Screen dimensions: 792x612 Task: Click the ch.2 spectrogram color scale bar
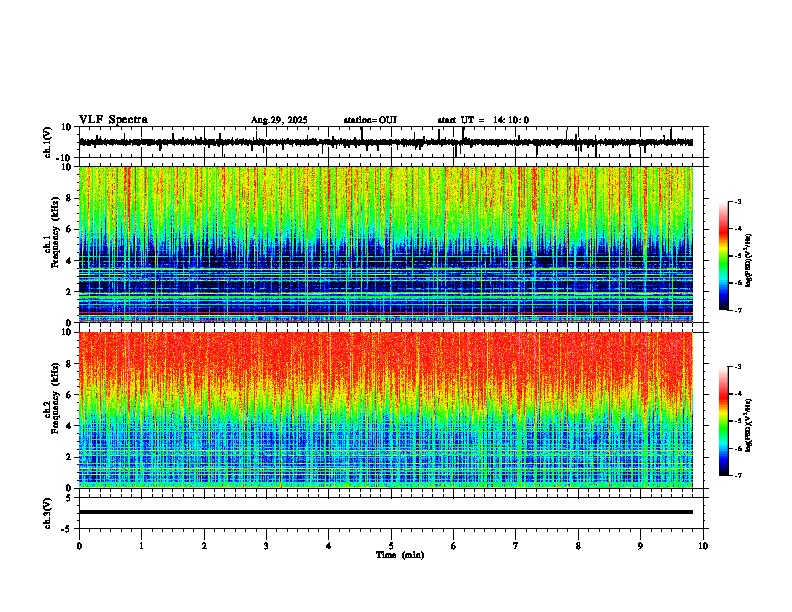(724, 421)
